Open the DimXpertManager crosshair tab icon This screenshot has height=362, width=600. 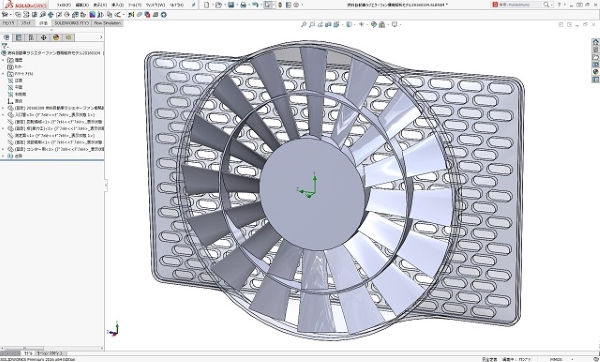coord(43,37)
